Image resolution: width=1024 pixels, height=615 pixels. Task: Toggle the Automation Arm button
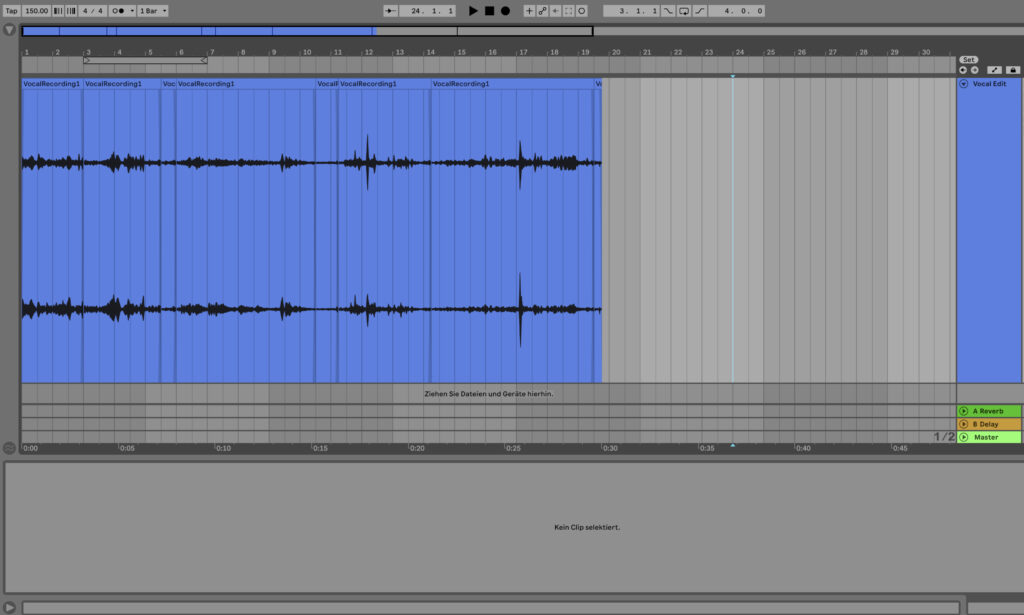tap(542, 11)
